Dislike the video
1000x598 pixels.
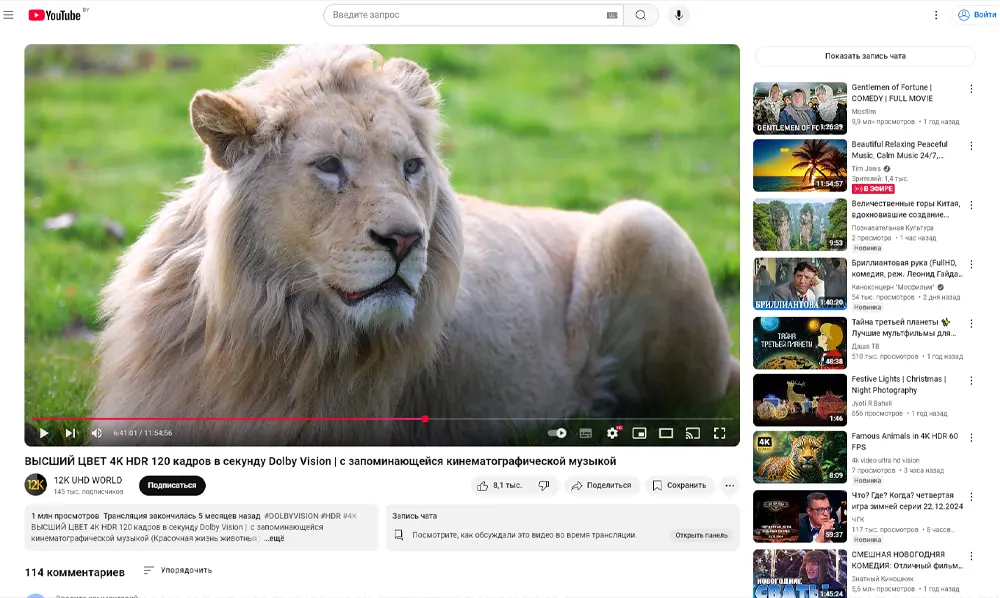(x=544, y=485)
